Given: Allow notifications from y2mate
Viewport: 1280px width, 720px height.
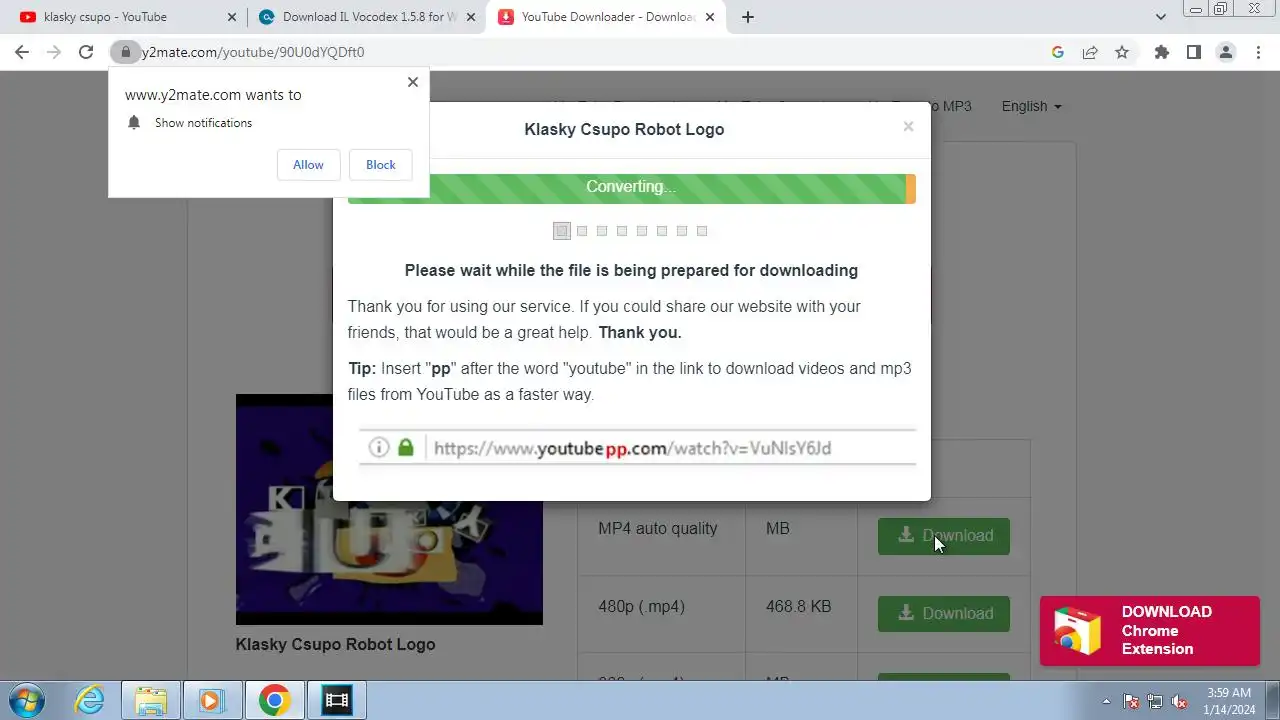Looking at the screenshot, I should point(308,165).
